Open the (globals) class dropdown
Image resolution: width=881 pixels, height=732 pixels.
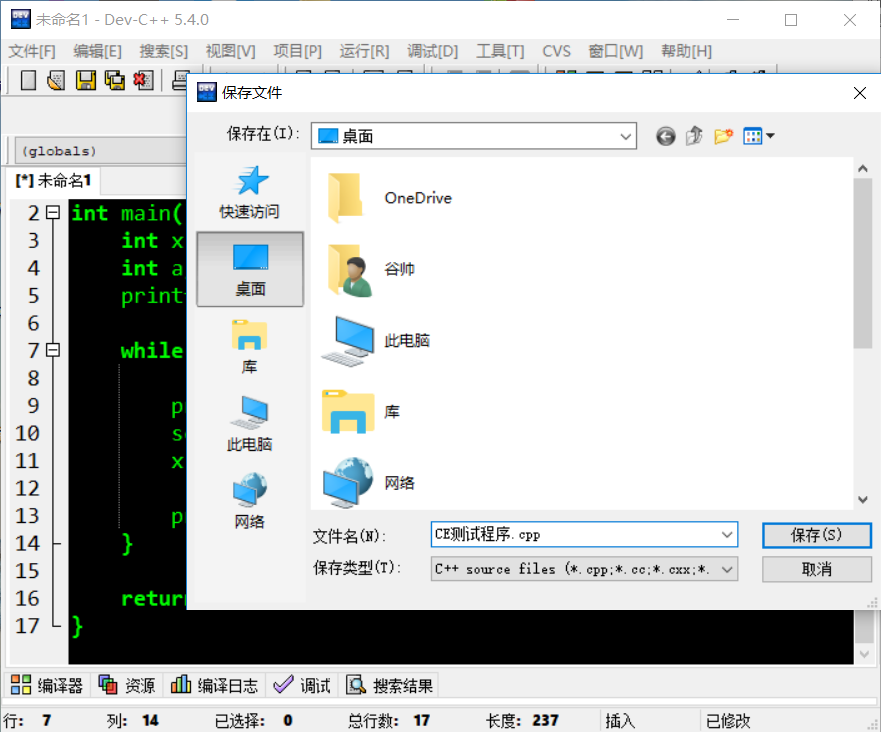(100, 151)
